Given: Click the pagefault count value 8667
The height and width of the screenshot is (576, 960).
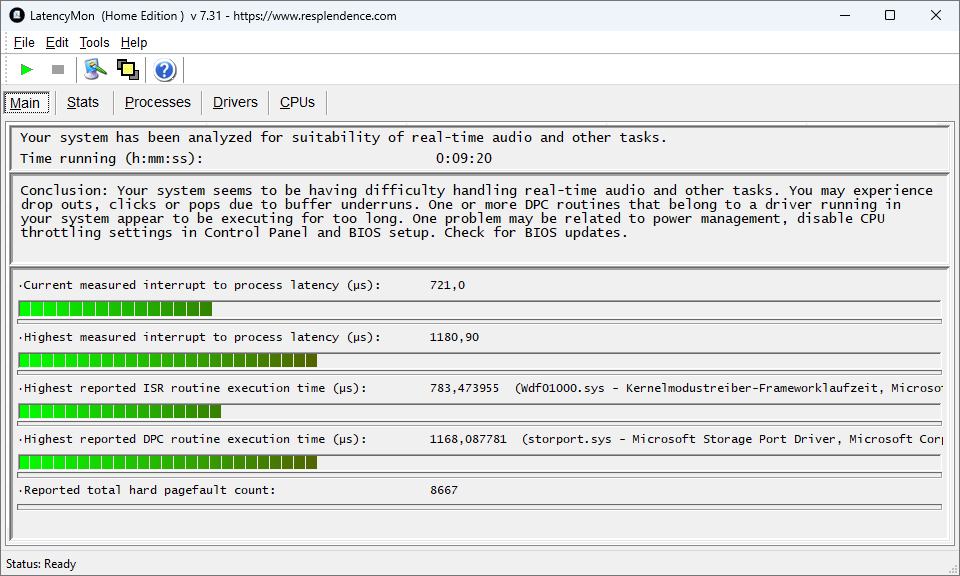Looking at the screenshot, I should [443, 490].
